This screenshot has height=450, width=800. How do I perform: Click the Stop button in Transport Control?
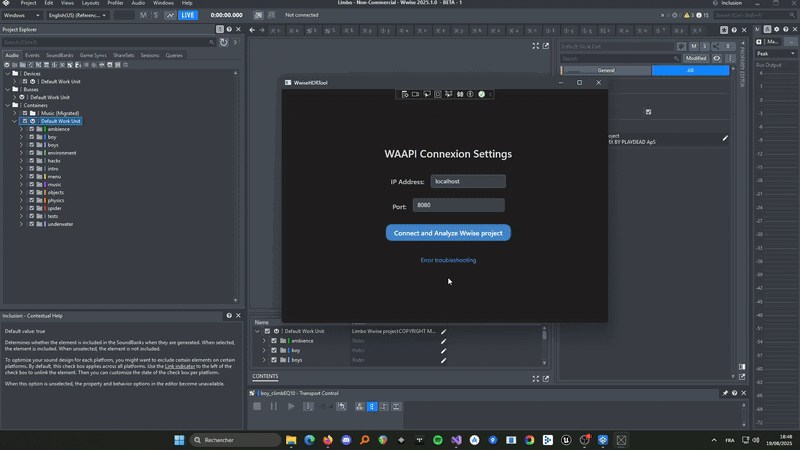(x=257, y=407)
